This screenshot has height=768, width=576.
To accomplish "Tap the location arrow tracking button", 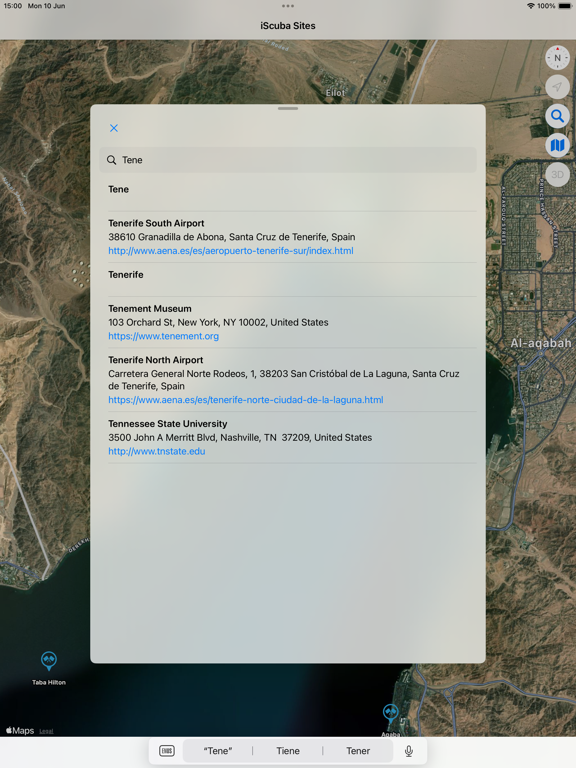I will pyautogui.click(x=557, y=87).
